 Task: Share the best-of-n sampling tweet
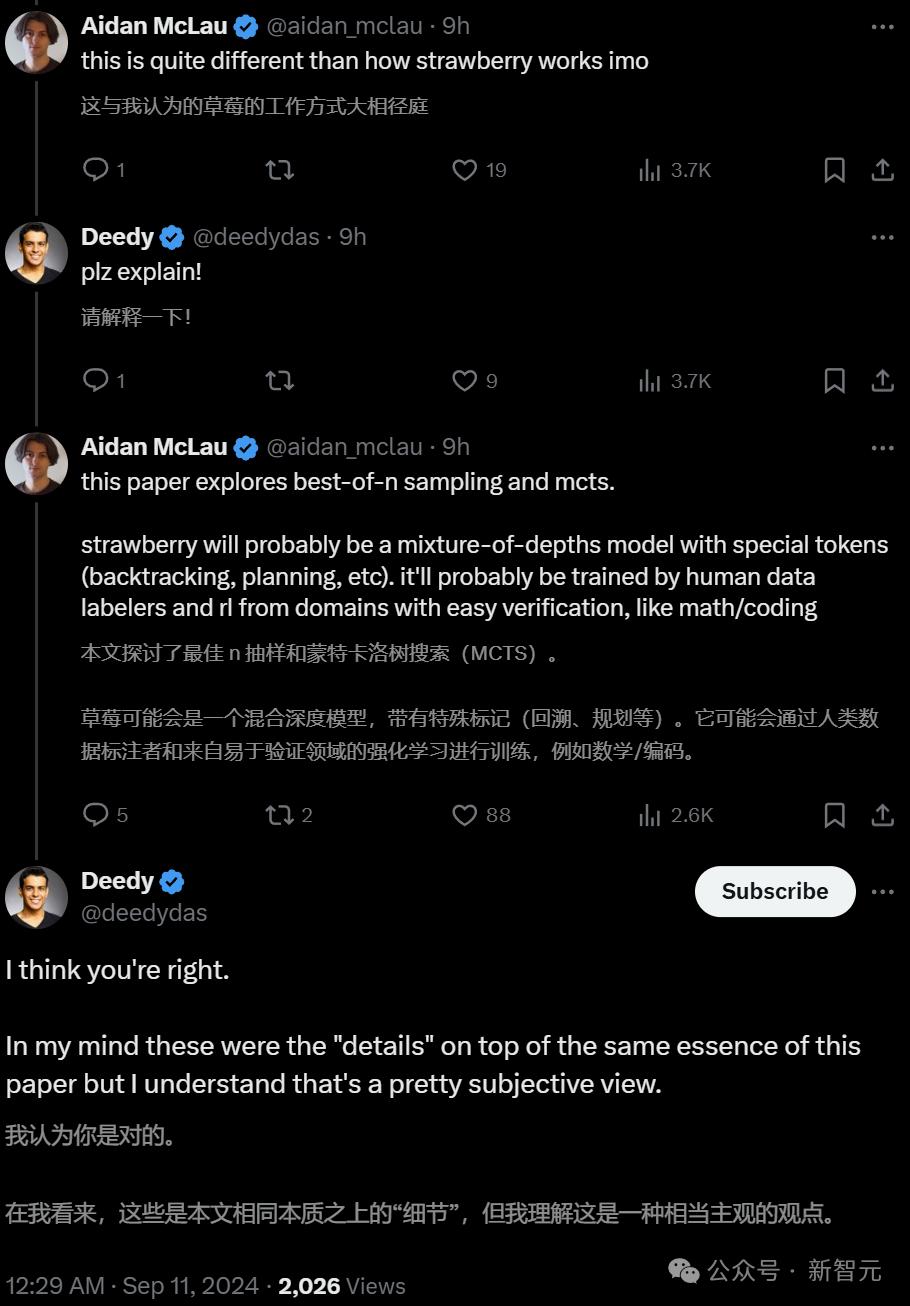882,815
